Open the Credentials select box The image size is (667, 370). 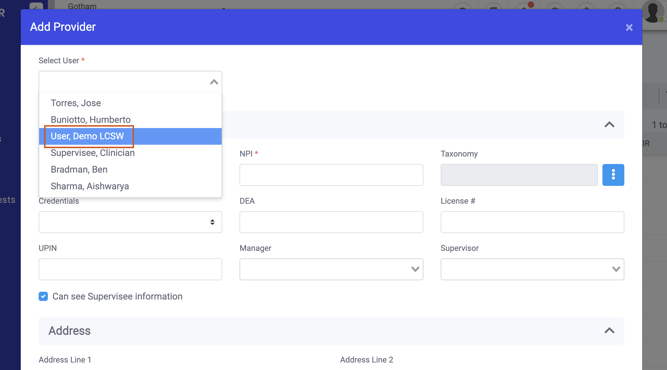point(130,222)
